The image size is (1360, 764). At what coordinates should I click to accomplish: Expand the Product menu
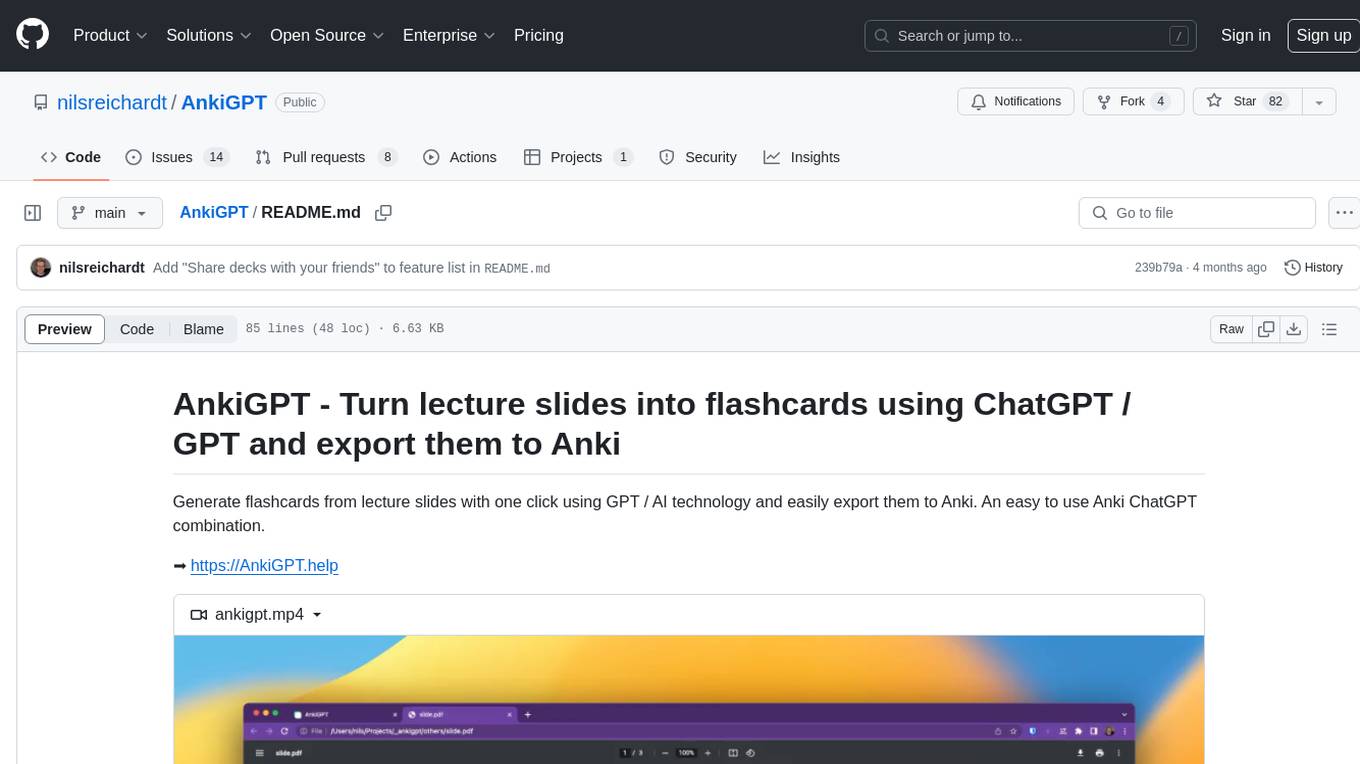click(110, 35)
